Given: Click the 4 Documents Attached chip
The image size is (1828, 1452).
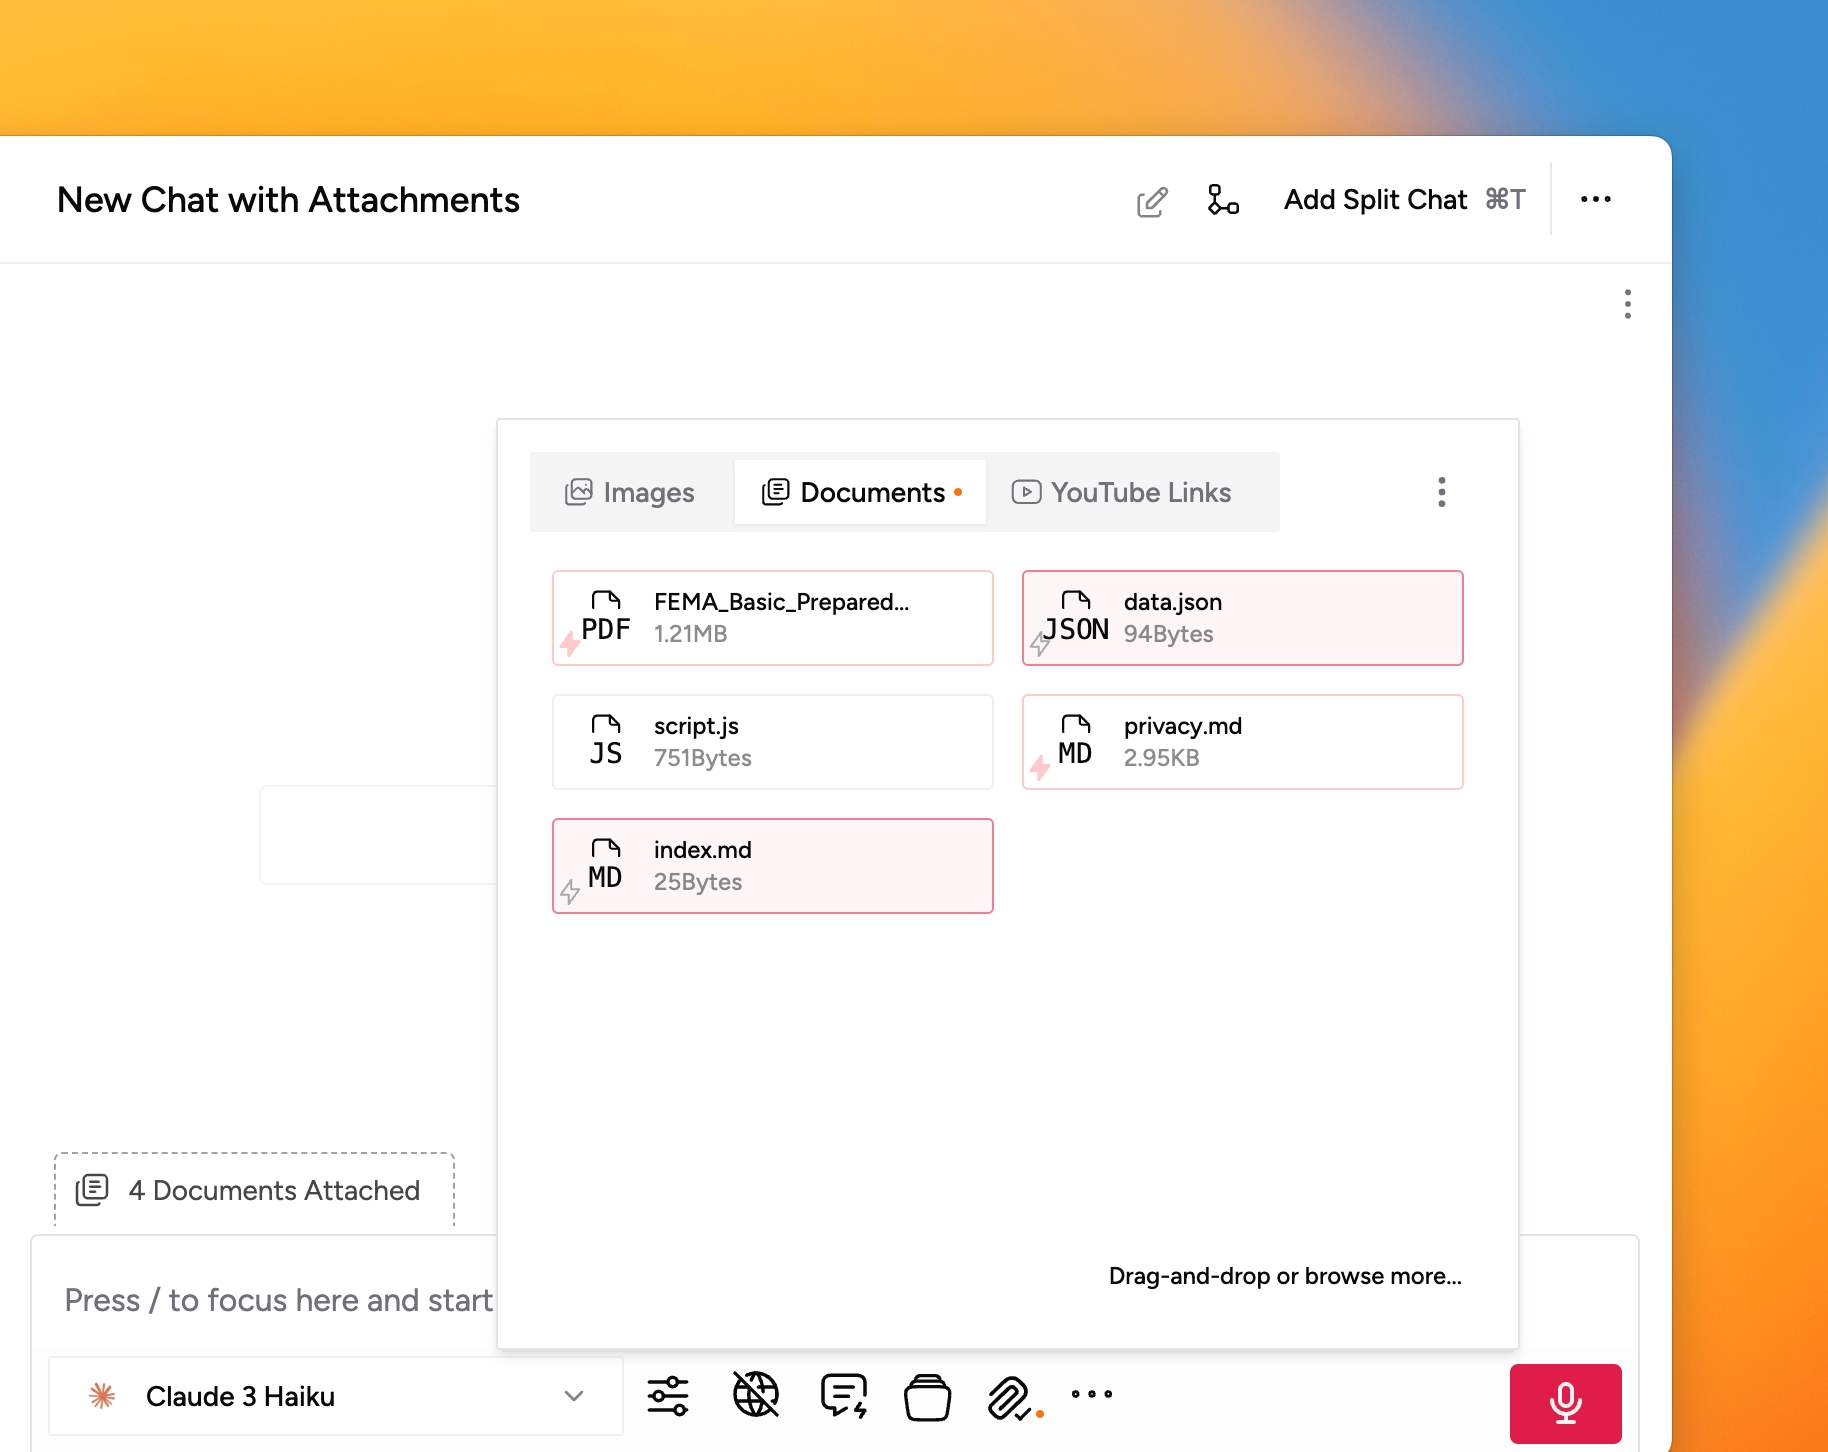Looking at the screenshot, I should point(253,1190).
